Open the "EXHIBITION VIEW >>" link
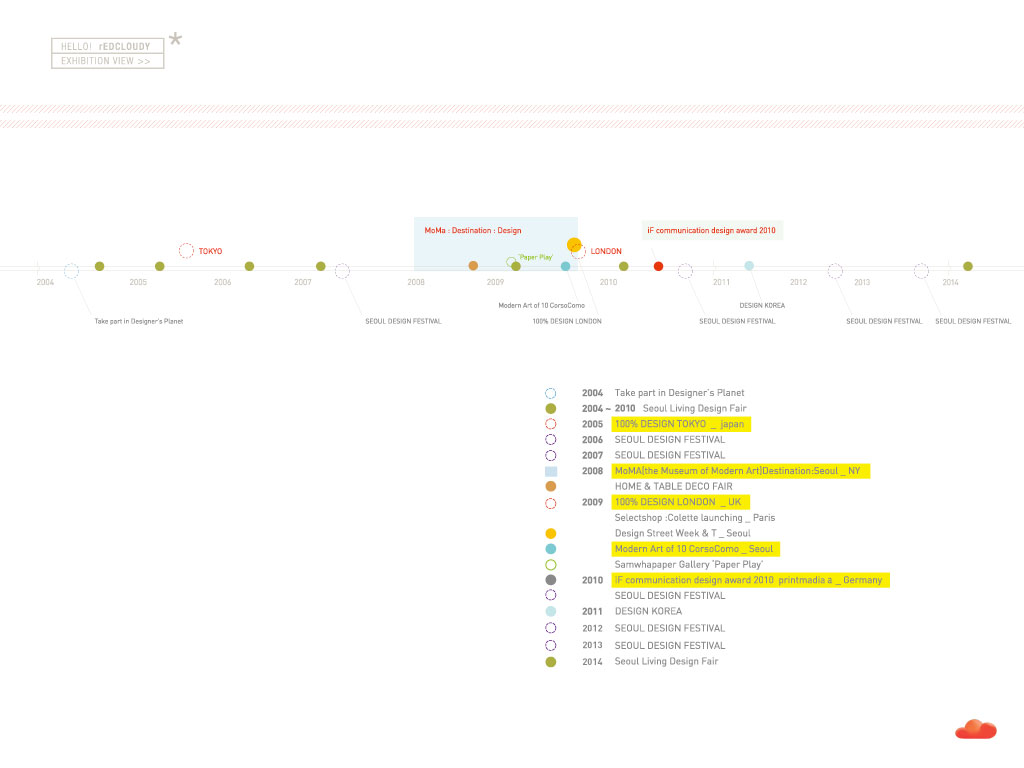The width and height of the screenshot is (1024, 768). [107, 61]
